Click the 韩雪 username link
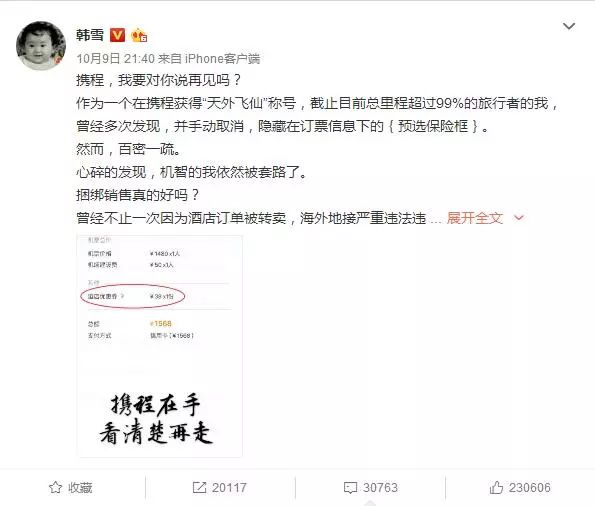This screenshot has height=506, width=595. 90,35
